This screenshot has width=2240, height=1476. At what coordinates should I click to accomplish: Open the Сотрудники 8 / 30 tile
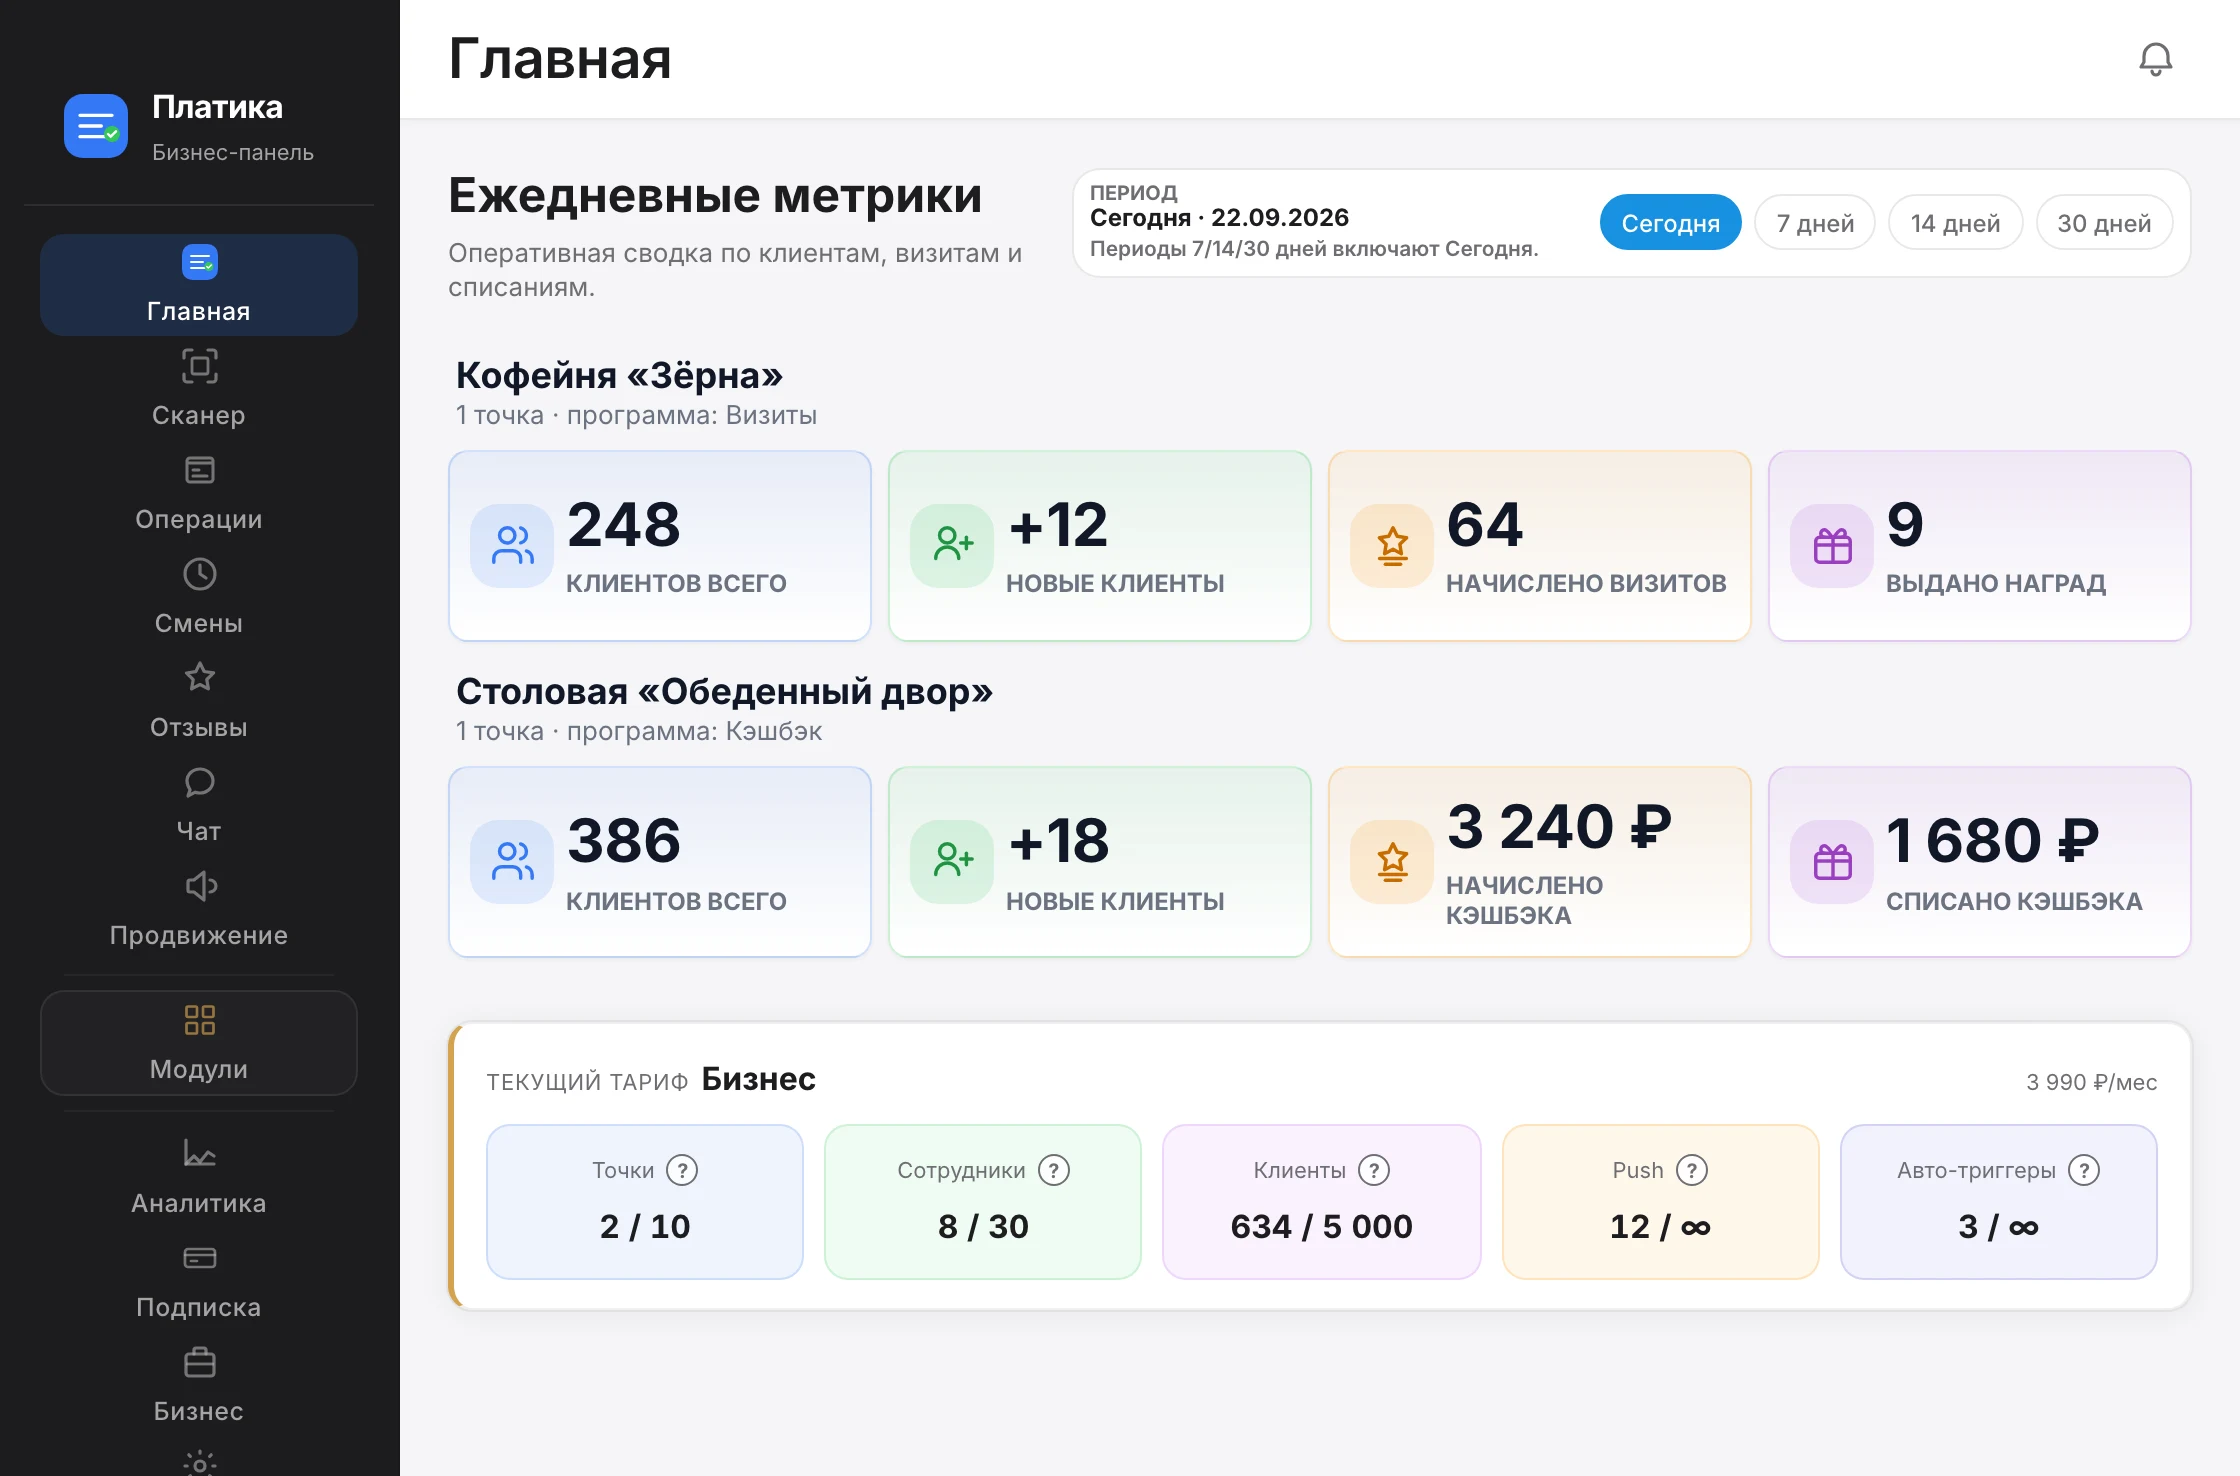coord(983,1202)
